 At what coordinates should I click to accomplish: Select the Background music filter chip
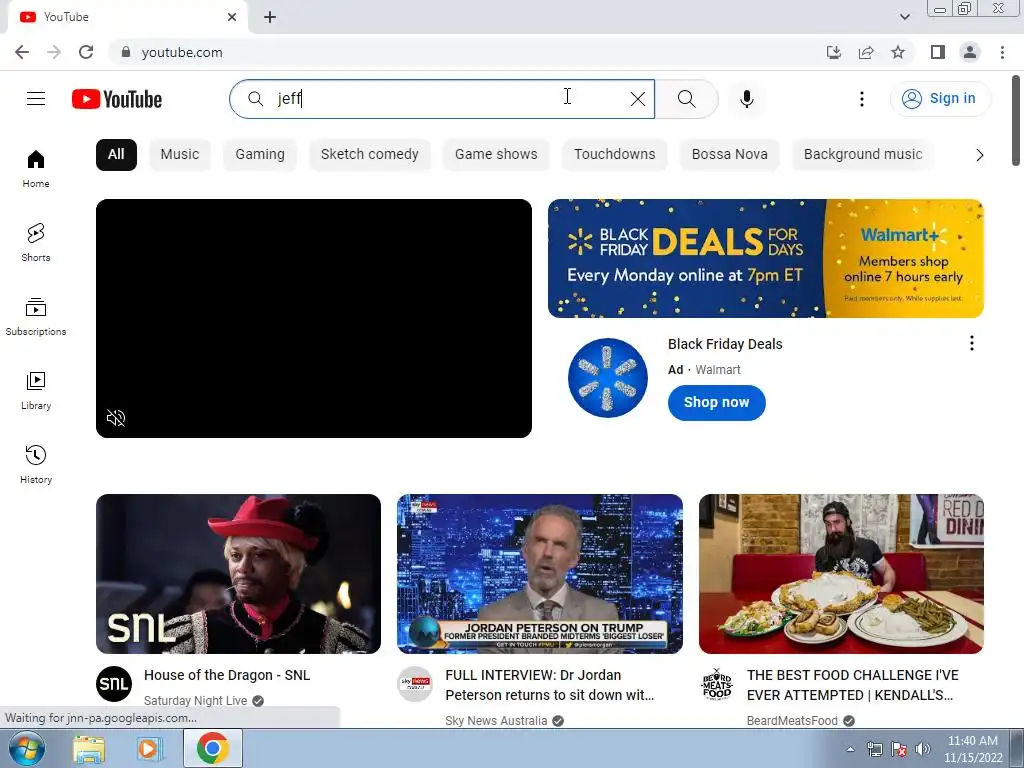coord(863,155)
